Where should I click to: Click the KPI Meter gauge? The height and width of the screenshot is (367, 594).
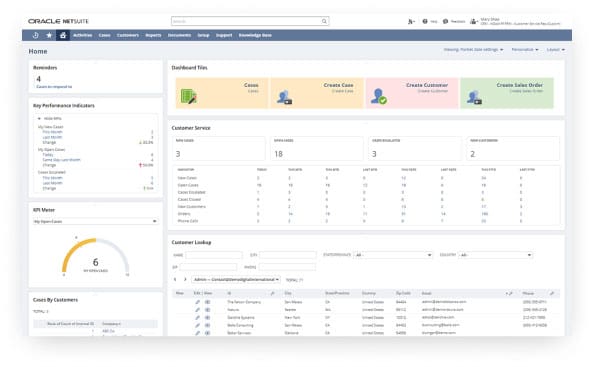click(95, 256)
